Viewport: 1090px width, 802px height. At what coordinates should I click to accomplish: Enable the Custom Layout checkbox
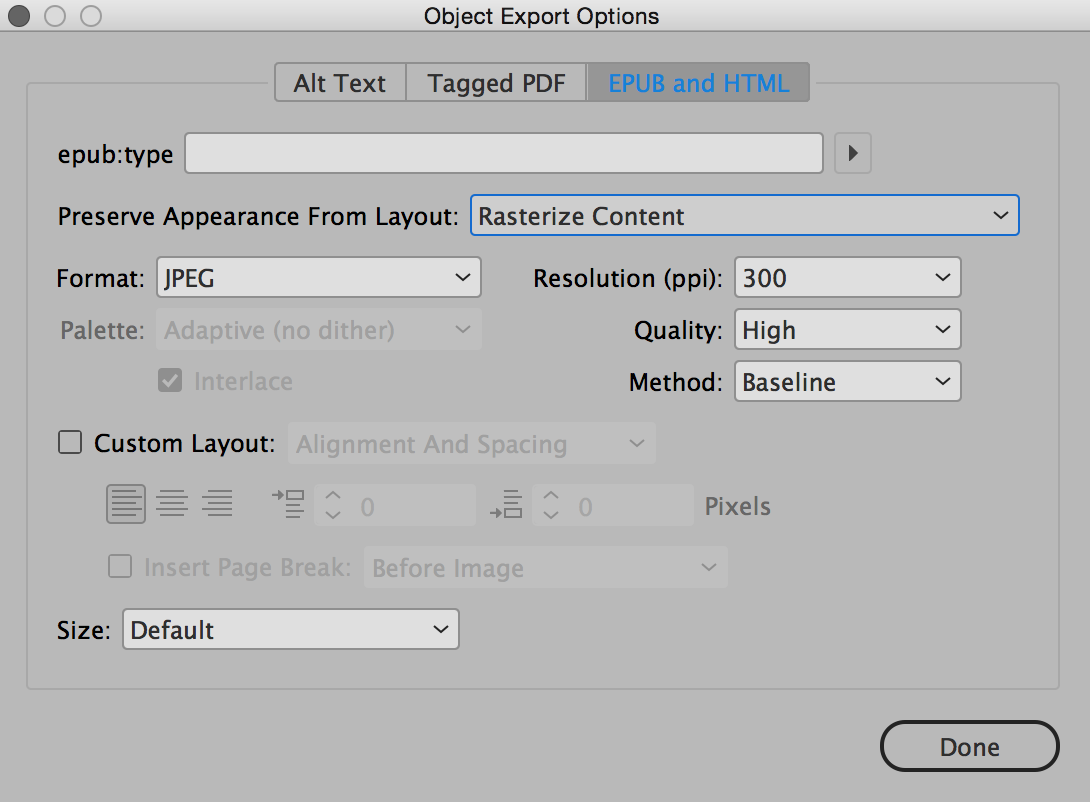[x=70, y=443]
